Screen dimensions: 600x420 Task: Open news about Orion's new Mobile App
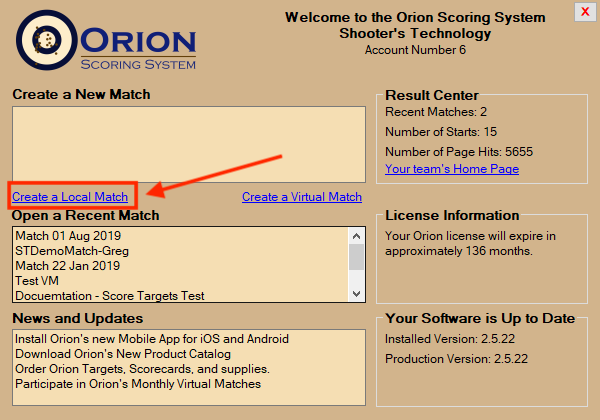coord(152,338)
